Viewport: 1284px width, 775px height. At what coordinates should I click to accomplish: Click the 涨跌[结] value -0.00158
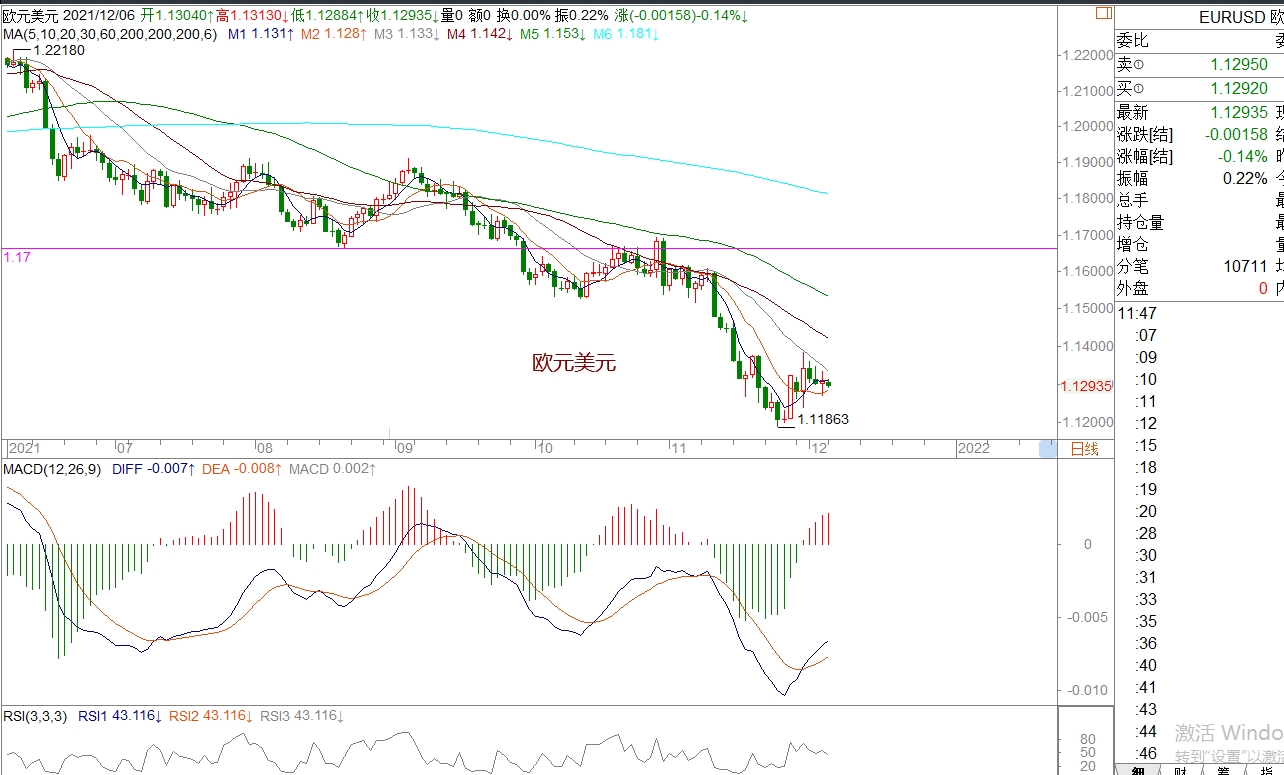tap(1235, 134)
